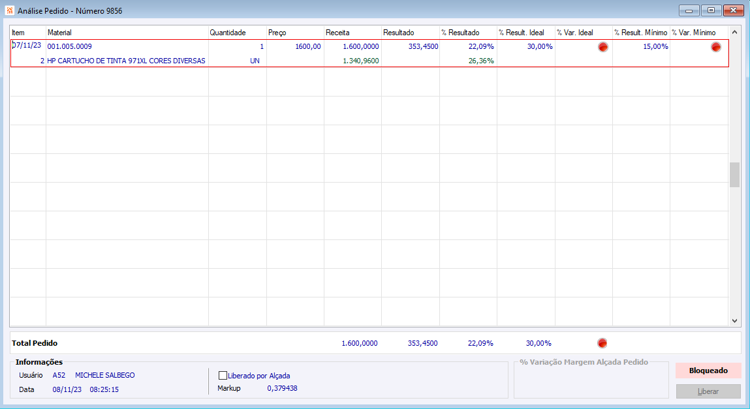The width and height of the screenshot is (750, 409).
Task: Click the application icon in title bar
Action: point(10,10)
